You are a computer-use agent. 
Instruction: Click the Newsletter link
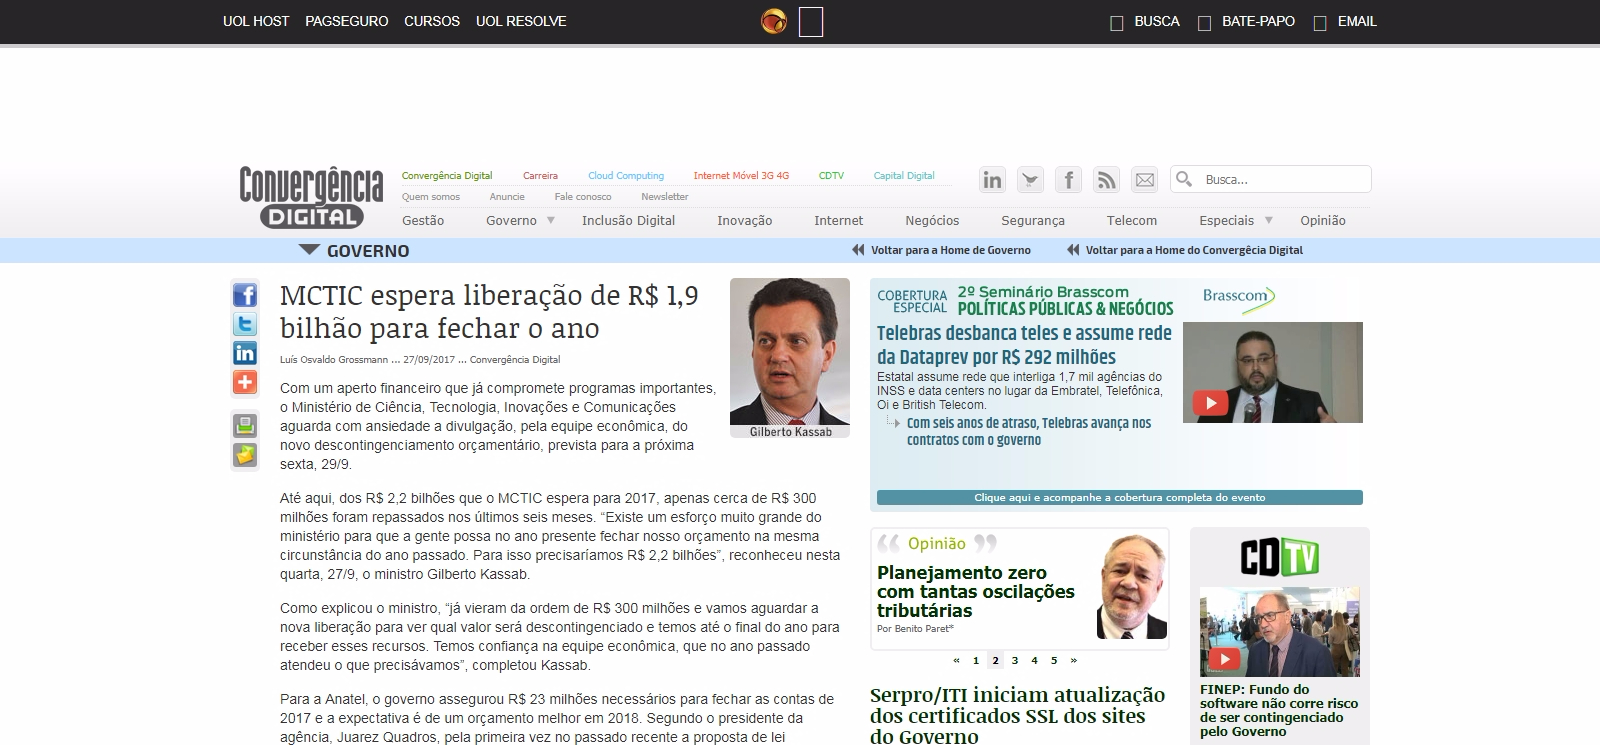(x=665, y=196)
